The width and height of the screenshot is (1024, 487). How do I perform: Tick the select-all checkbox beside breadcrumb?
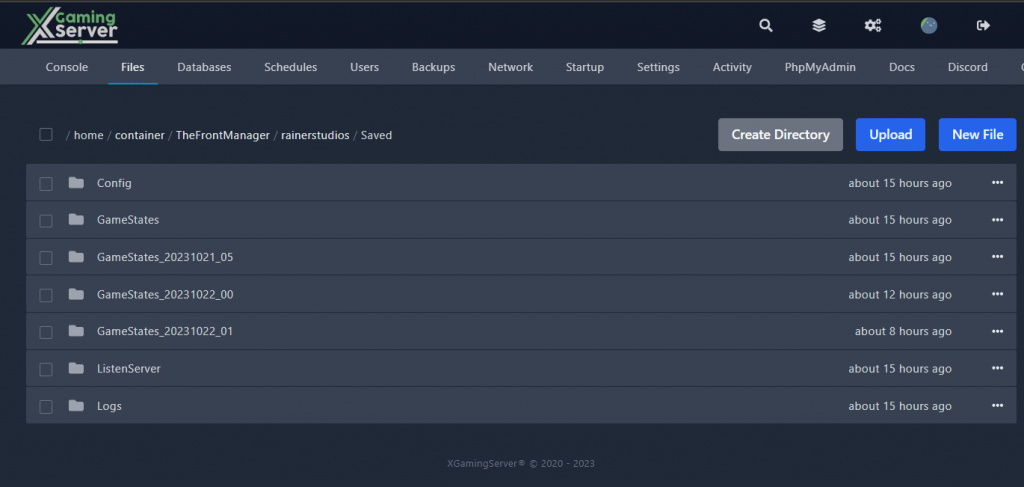(x=46, y=134)
